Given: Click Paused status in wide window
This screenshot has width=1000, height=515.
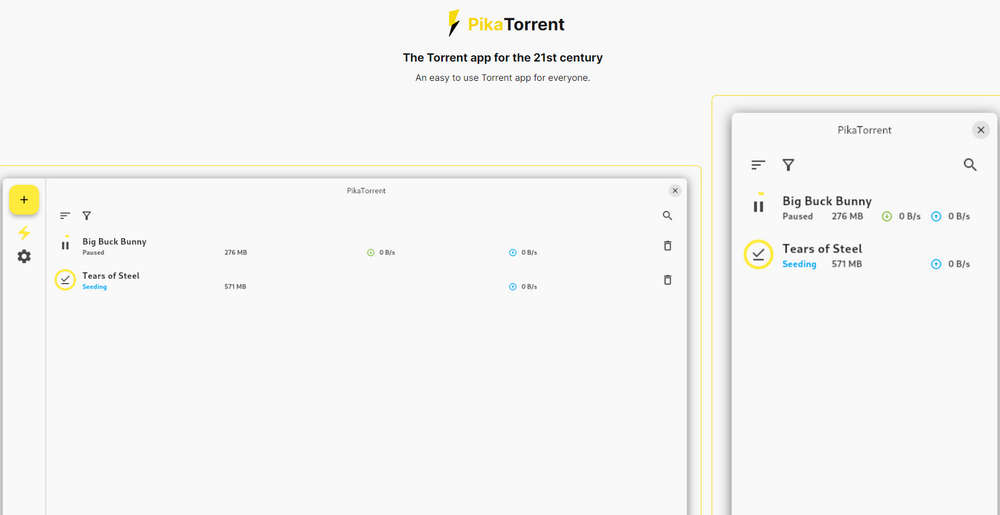Looking at the screenshot, I should [93, 252].
